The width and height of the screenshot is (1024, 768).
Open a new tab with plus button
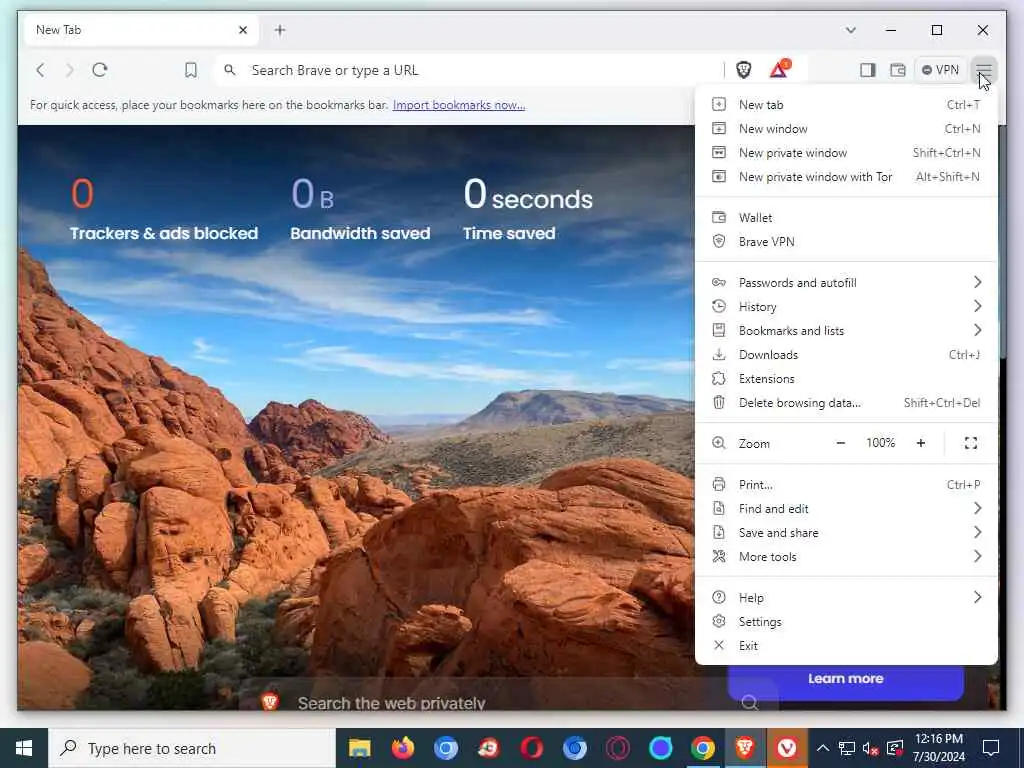point(280,30)
